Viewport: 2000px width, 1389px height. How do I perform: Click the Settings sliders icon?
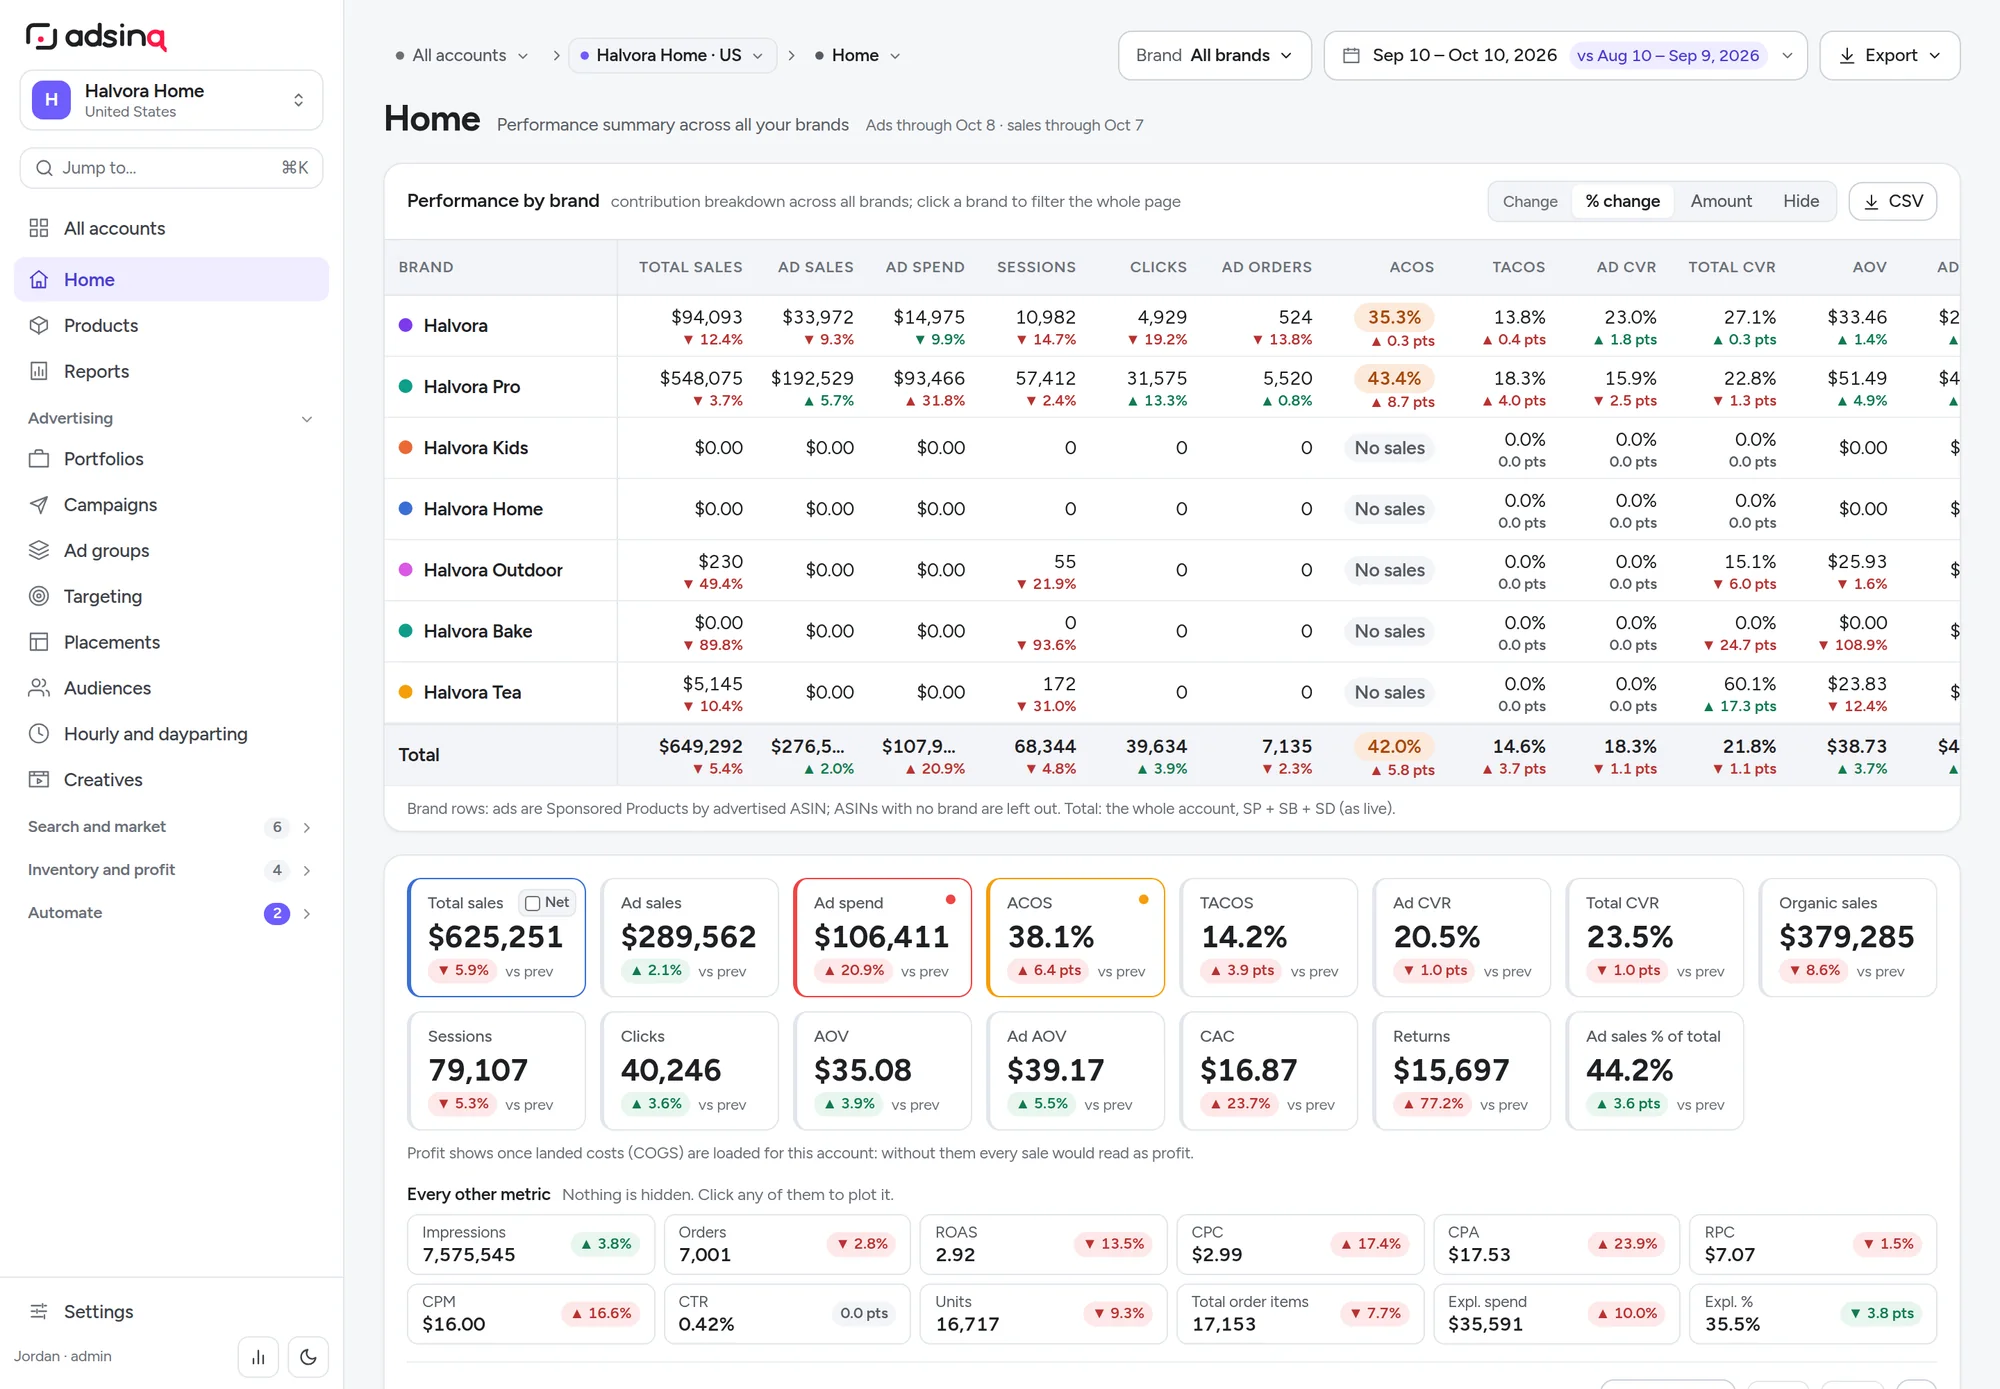[x=39, y=1311]
